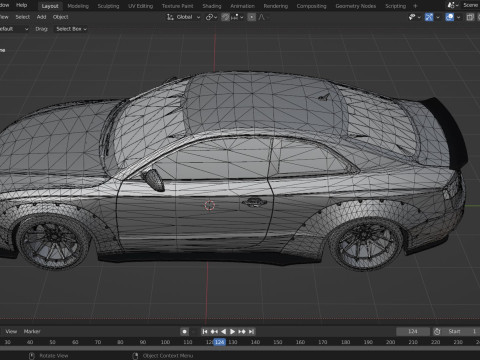
Task: Click frame 100 on the timeline ruler
Action: (165, 342)
